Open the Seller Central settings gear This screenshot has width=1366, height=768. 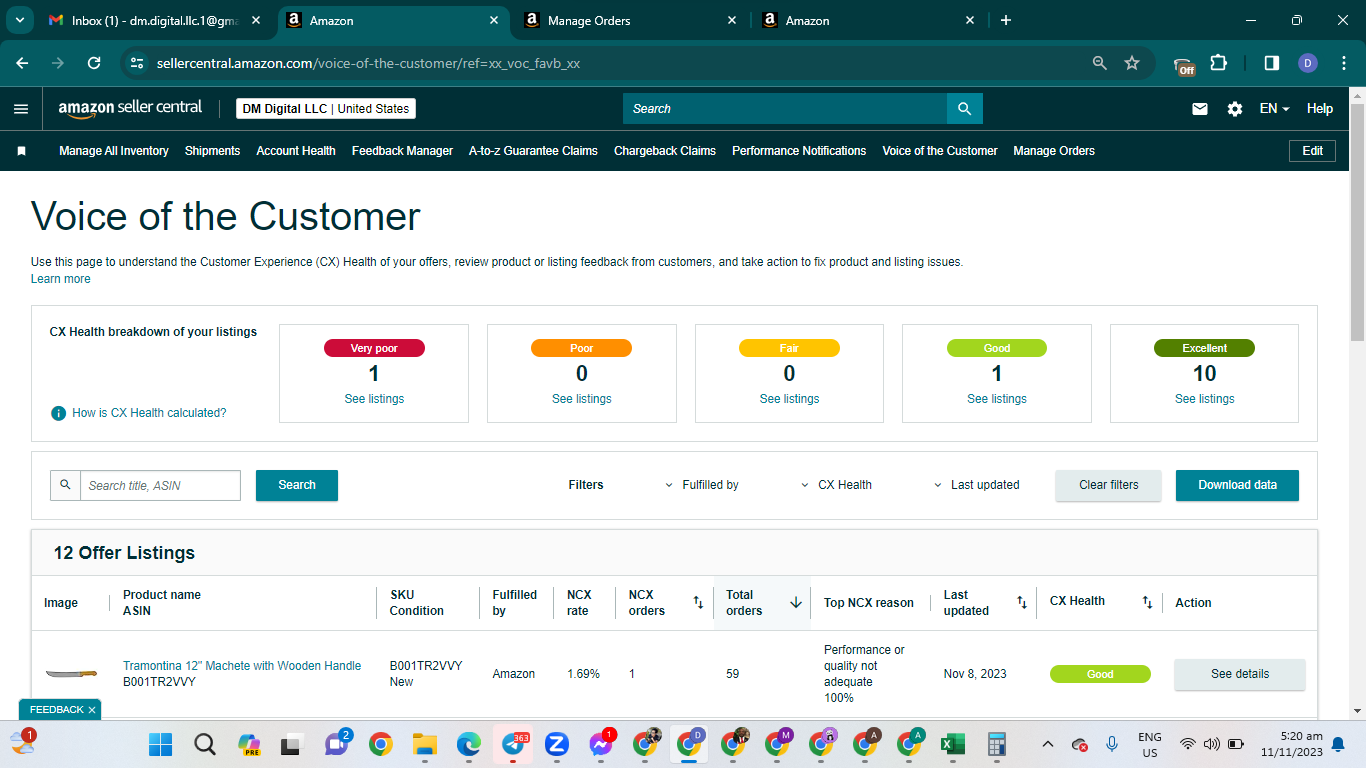(1235, 109)
